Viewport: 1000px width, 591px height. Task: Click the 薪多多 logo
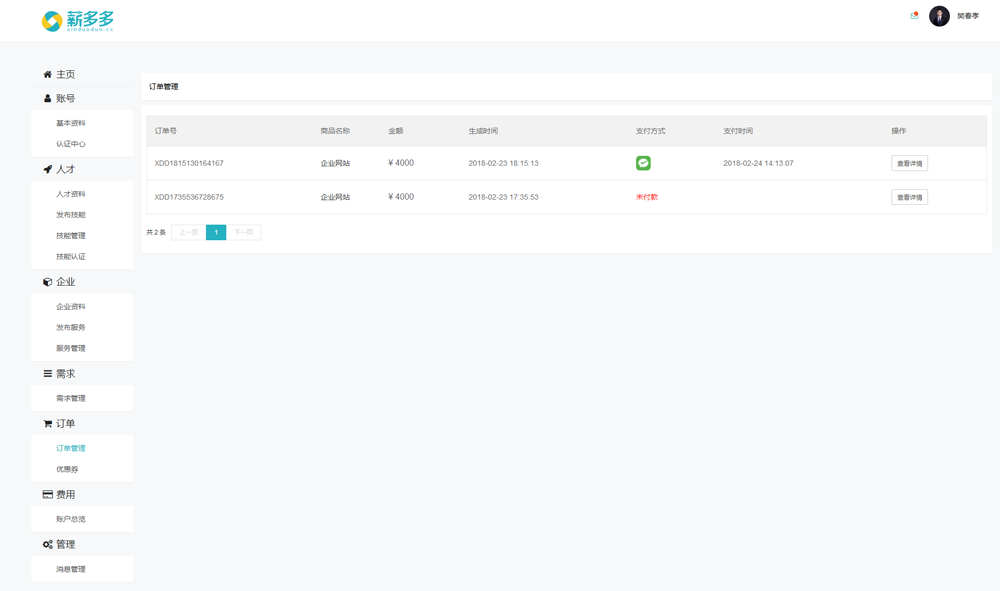point(77,21)
